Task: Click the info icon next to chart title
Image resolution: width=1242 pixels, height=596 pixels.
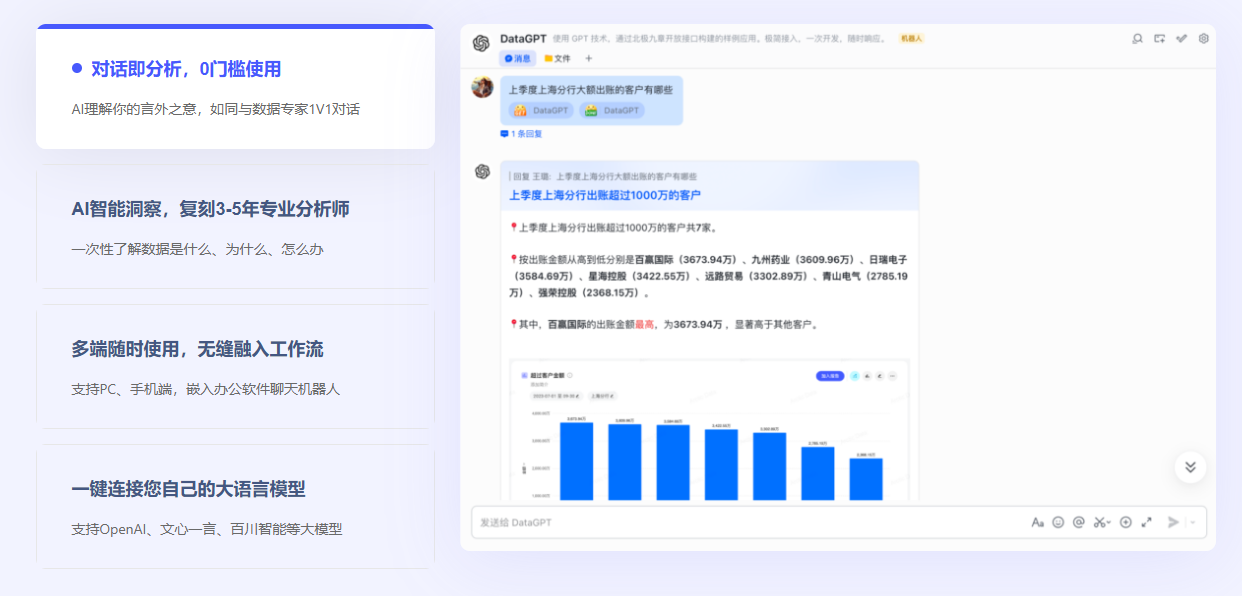Action: click(570, 376)
